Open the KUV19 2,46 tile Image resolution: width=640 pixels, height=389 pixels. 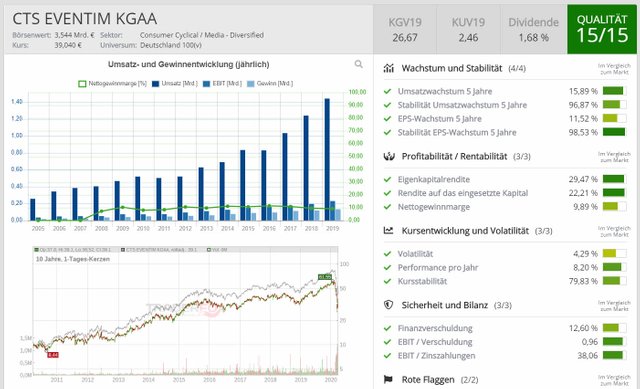click(x=468, y=29)
